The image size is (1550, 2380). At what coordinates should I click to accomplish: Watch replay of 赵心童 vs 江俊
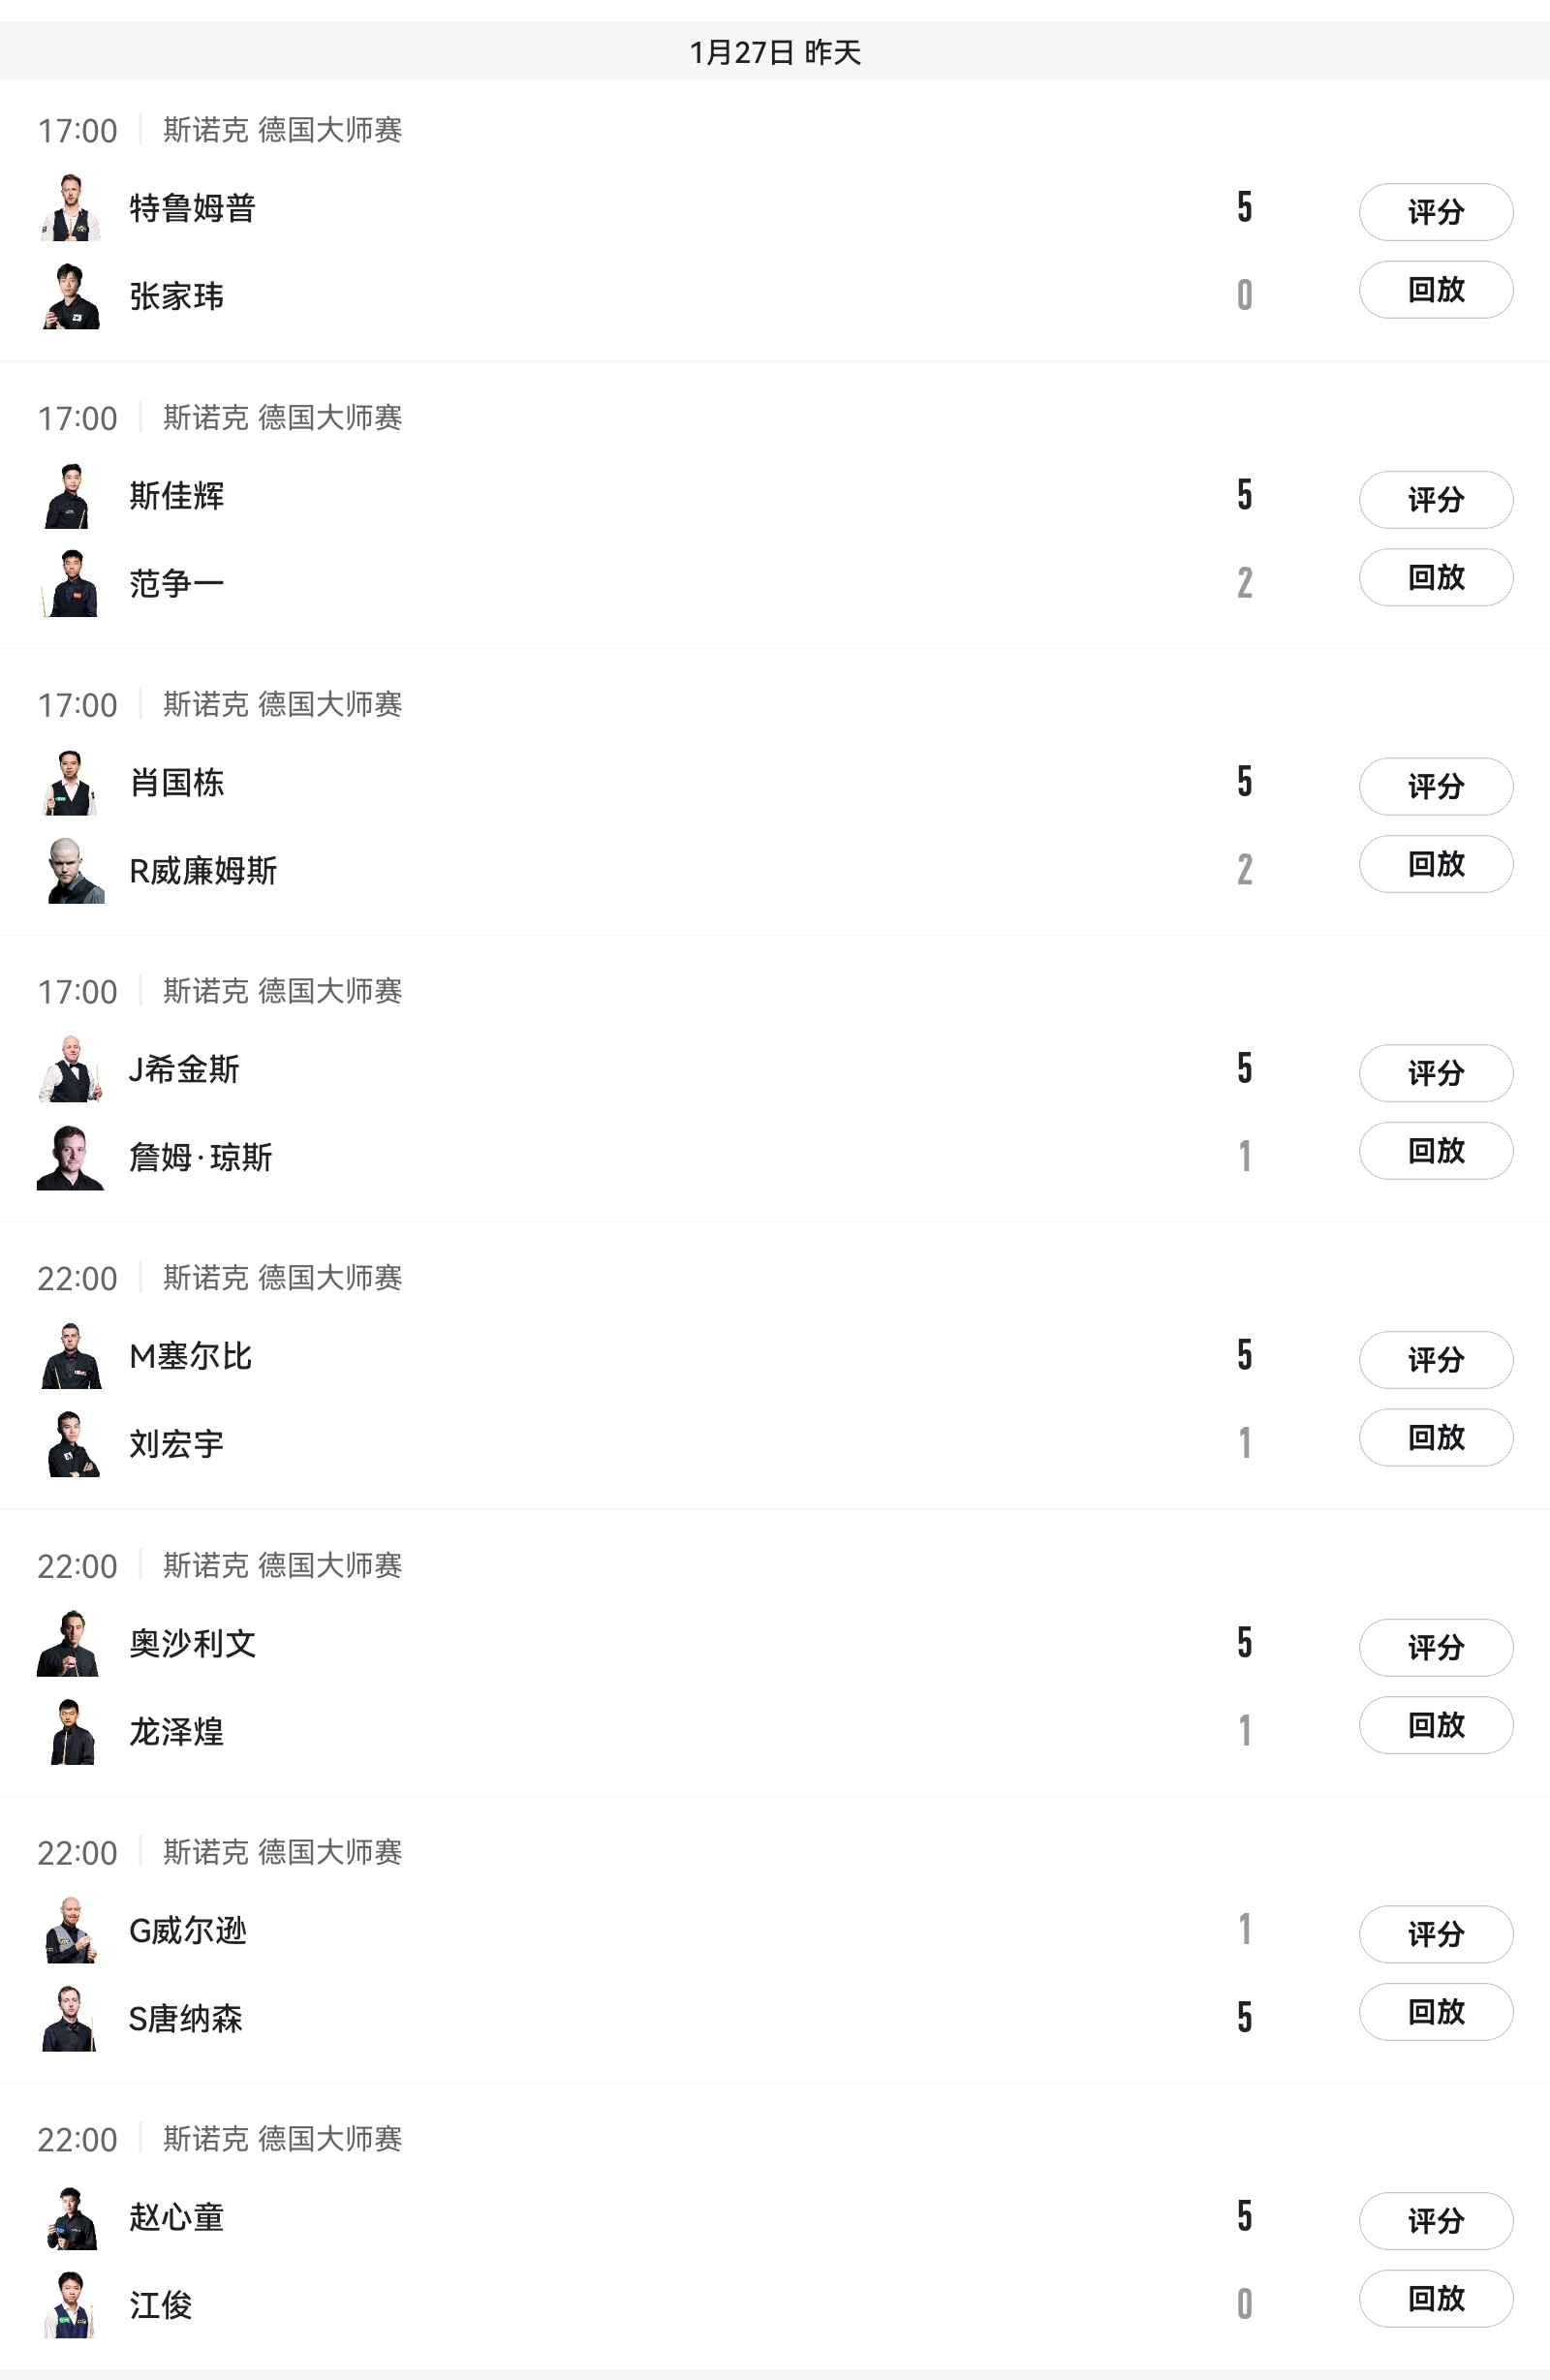[x=1435, y=2299]
